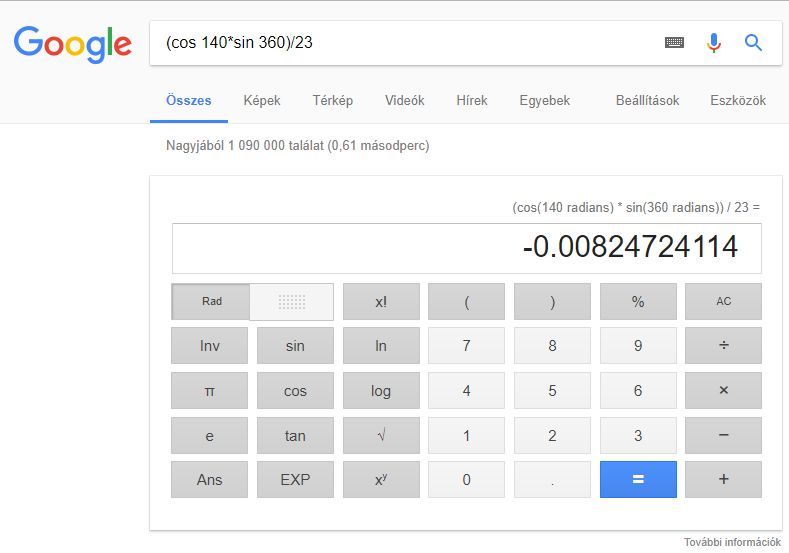This screenshot has height=553, width=789.
Task: Toggle the Inv inverse functions key
Action: point(209,346)
